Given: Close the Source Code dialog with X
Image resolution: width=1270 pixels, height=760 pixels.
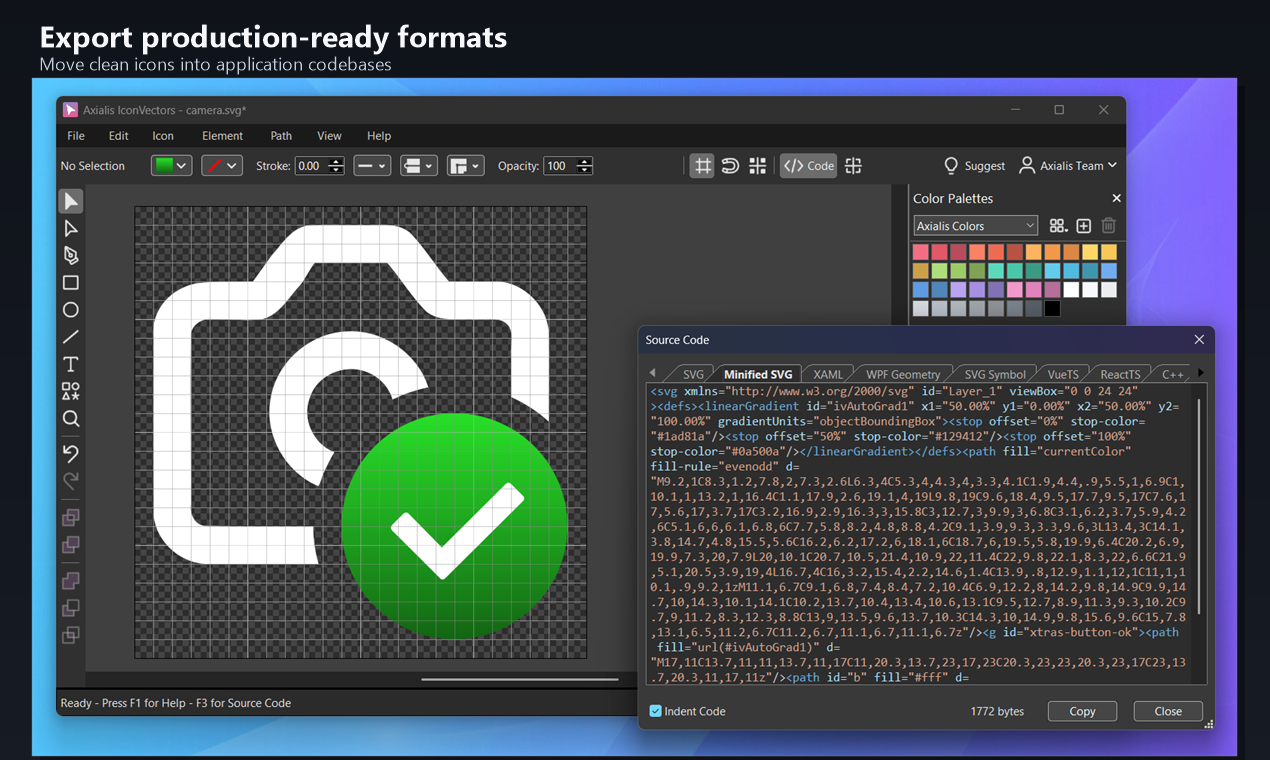Looking at the screenshot, I should [1200, 340].
